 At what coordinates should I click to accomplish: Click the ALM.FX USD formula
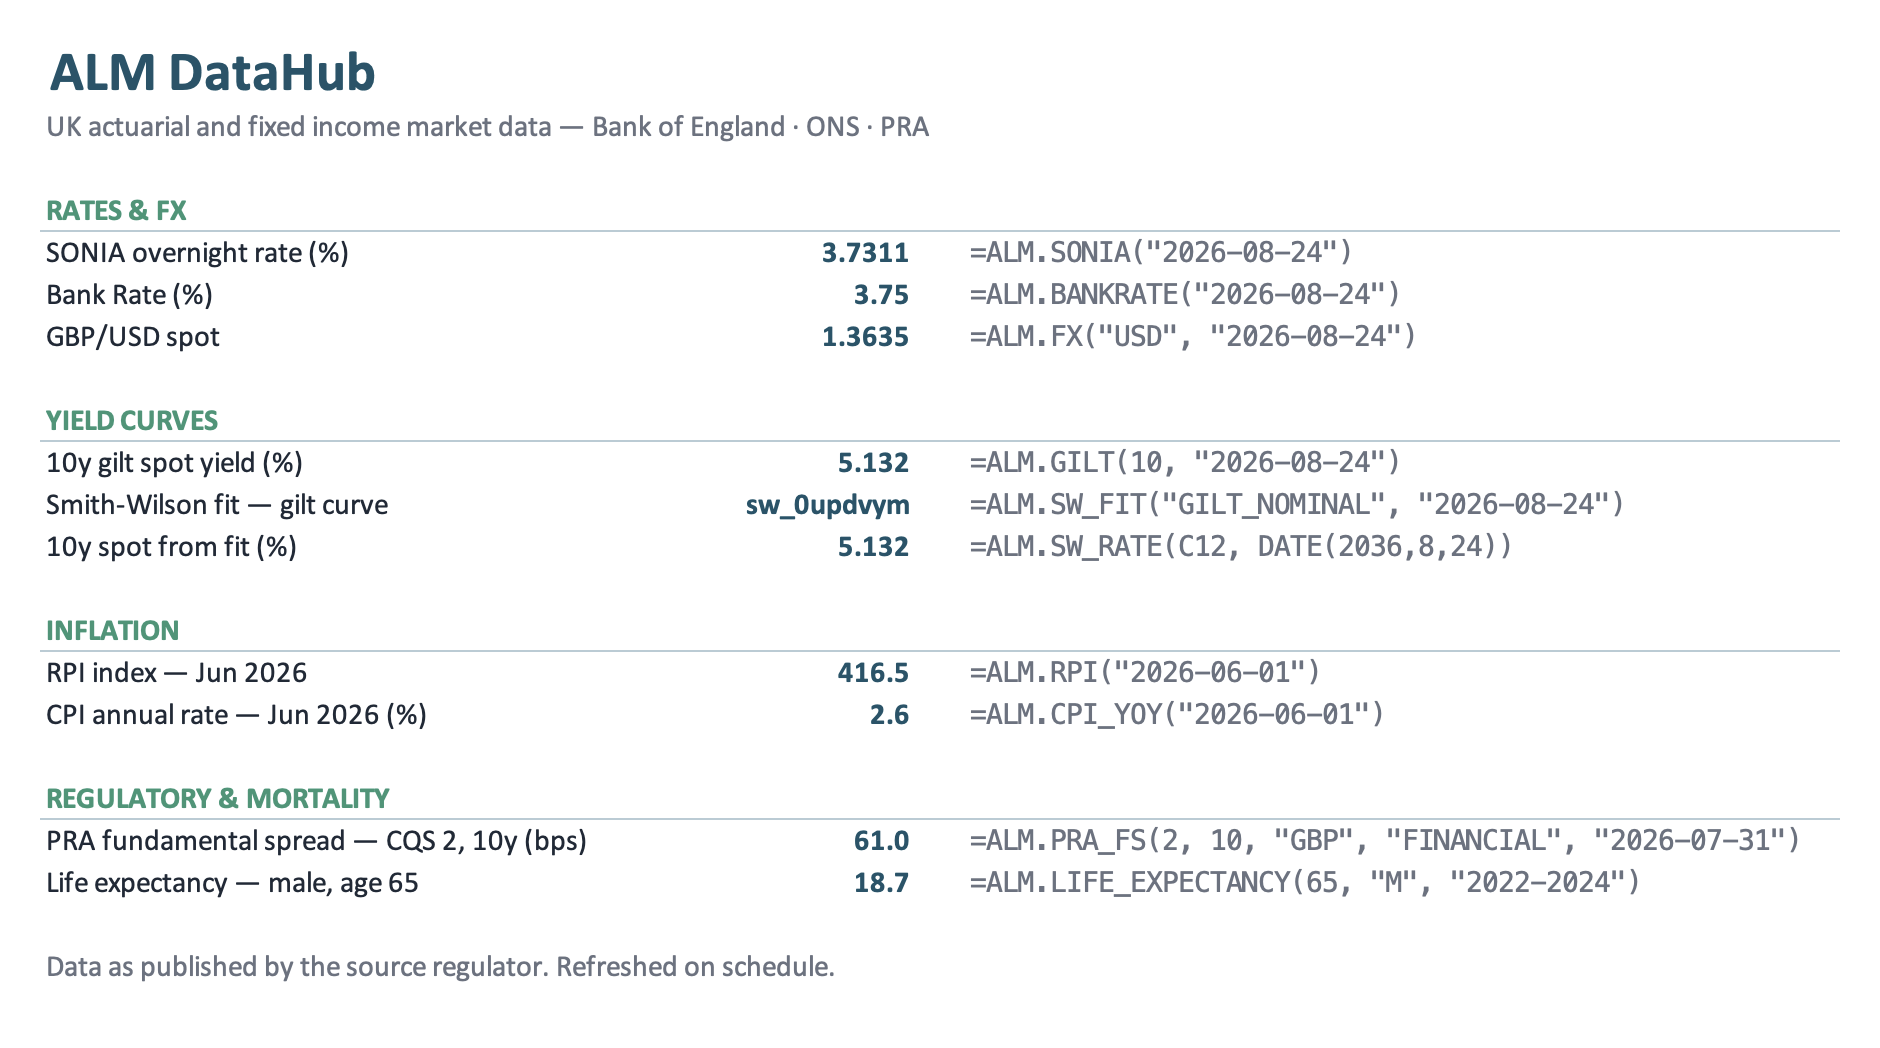[x=1193, y=336]
